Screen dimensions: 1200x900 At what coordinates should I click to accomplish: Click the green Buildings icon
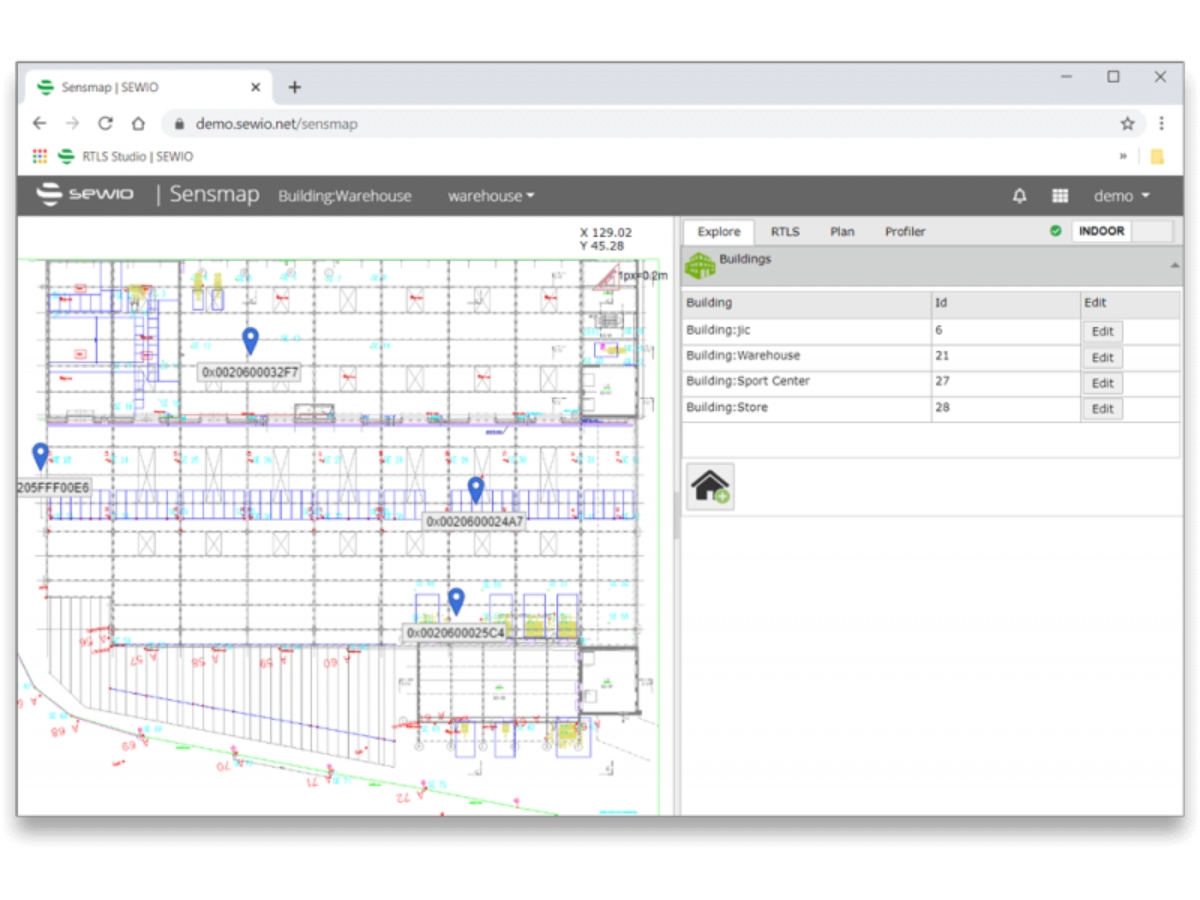coord(699,266)
